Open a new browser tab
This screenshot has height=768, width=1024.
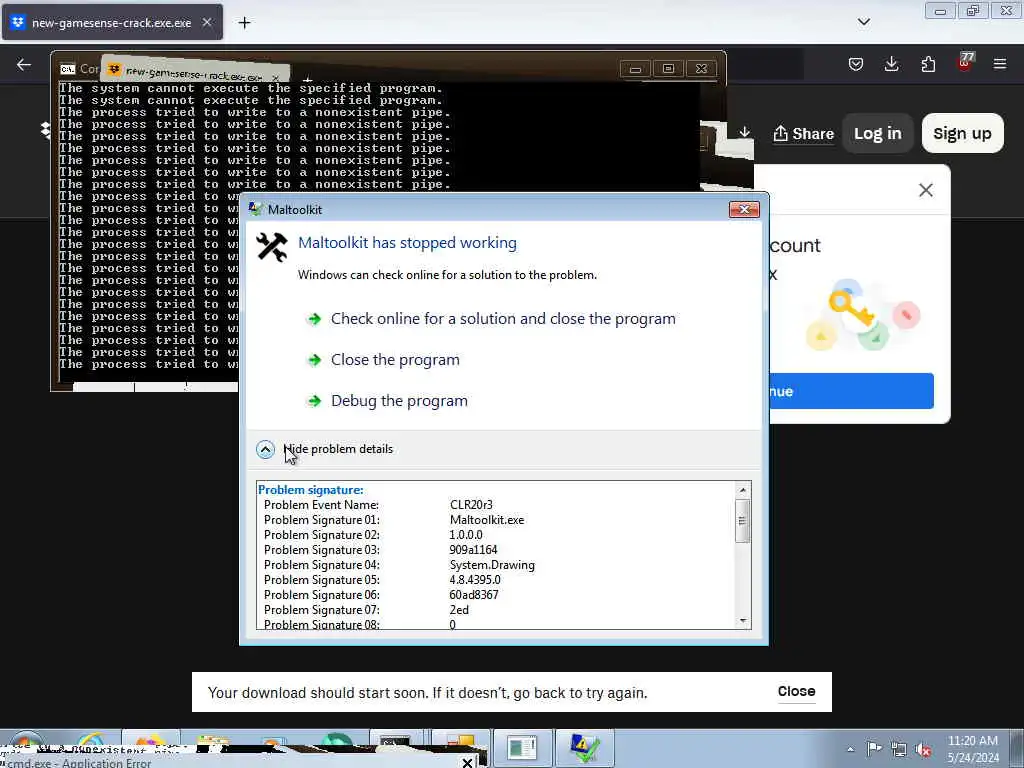(244, 23)
